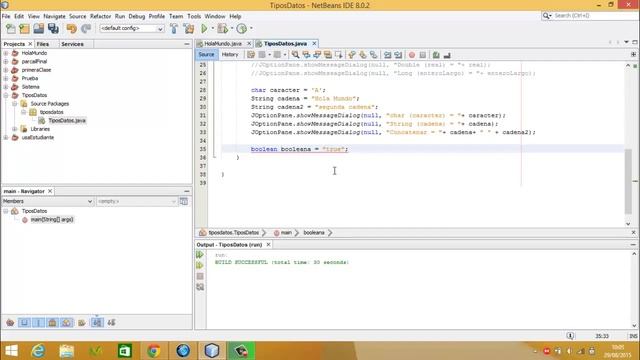This screenshot has height=360, width=640.
Task: Click the New File toolbar icon
Action: [11, 29]
